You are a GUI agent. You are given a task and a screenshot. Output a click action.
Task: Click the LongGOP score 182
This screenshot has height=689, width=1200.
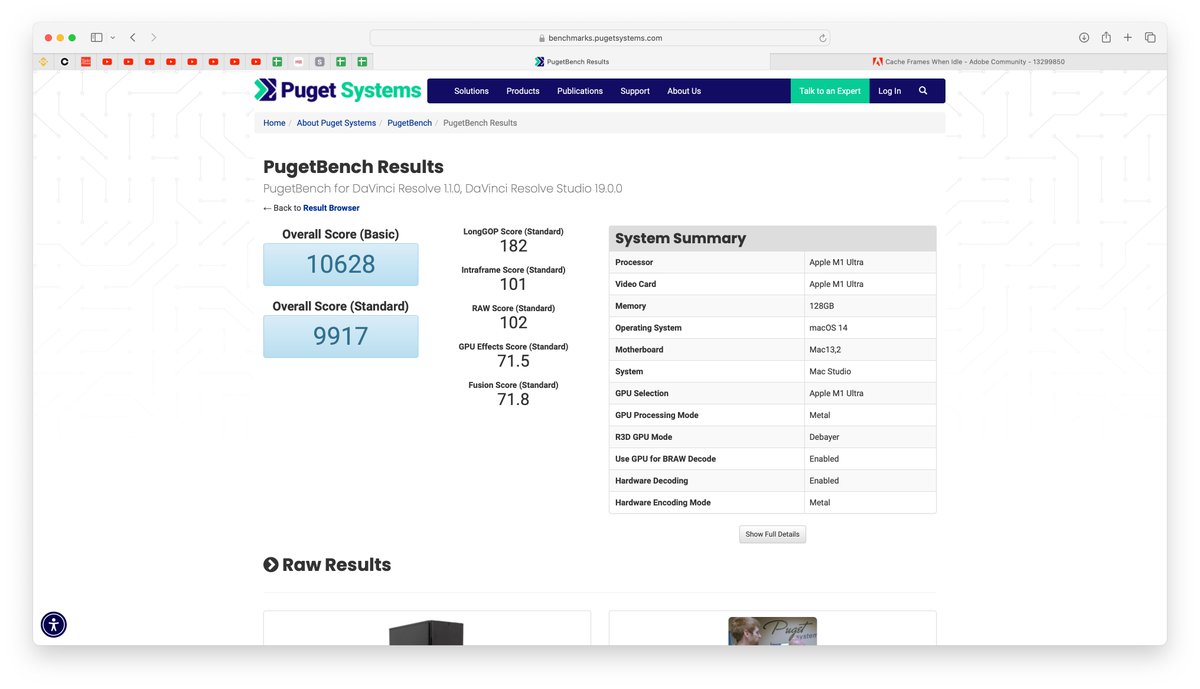pos(513,246)
